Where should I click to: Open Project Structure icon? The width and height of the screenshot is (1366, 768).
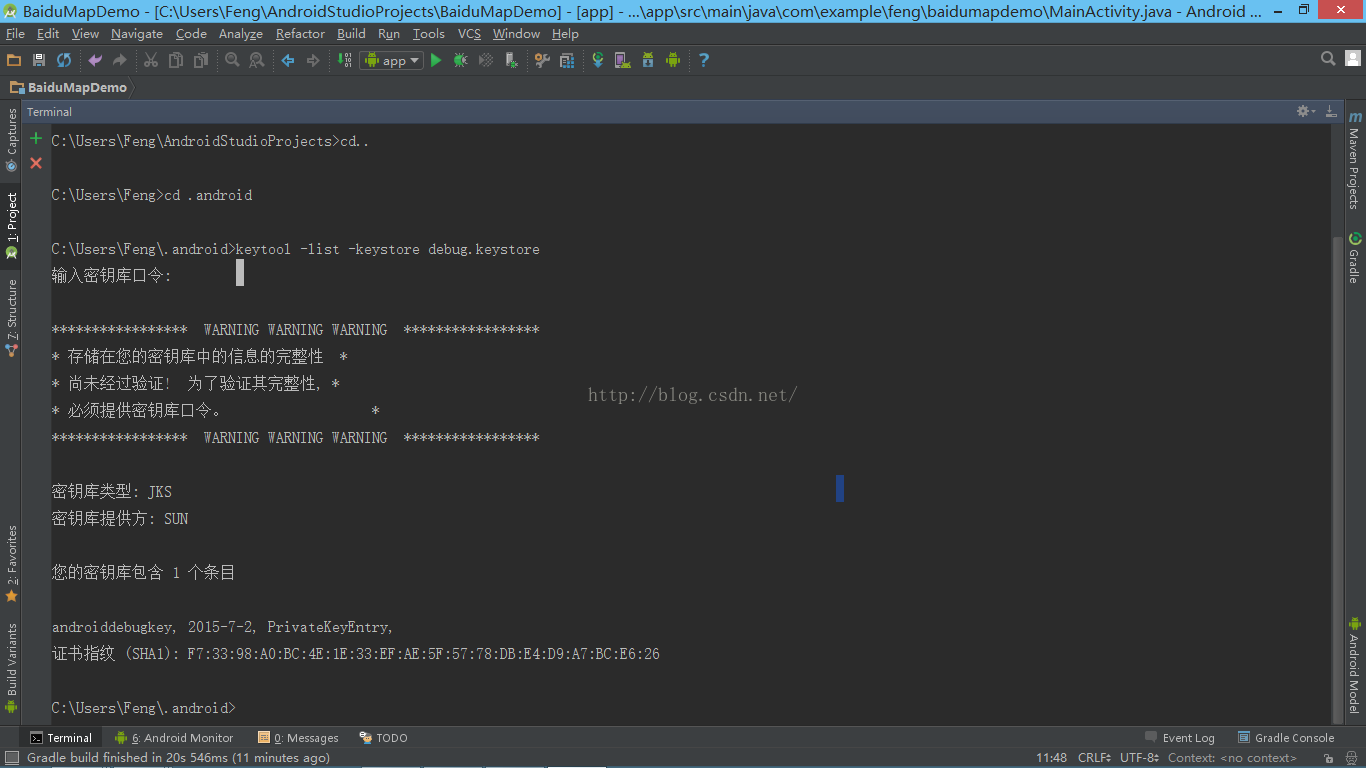(x=567, y=60)
